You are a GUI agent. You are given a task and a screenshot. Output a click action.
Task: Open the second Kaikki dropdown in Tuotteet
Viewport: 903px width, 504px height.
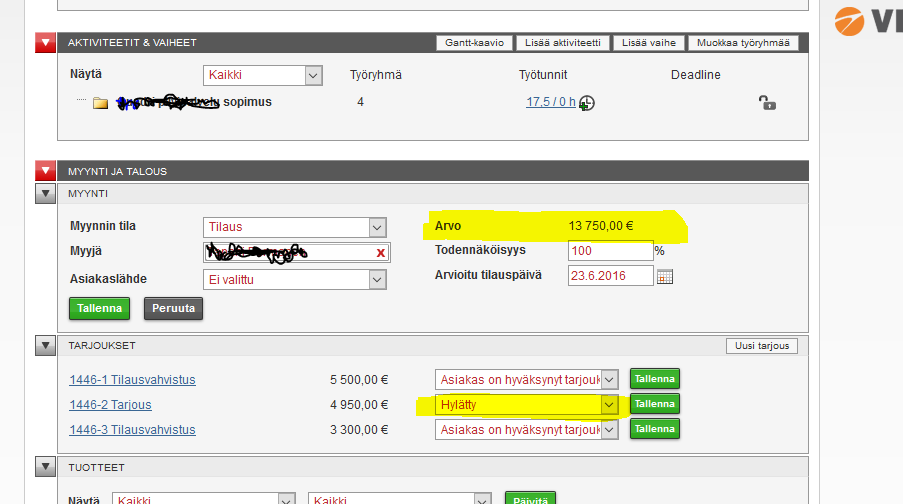(x=400, y=499)
